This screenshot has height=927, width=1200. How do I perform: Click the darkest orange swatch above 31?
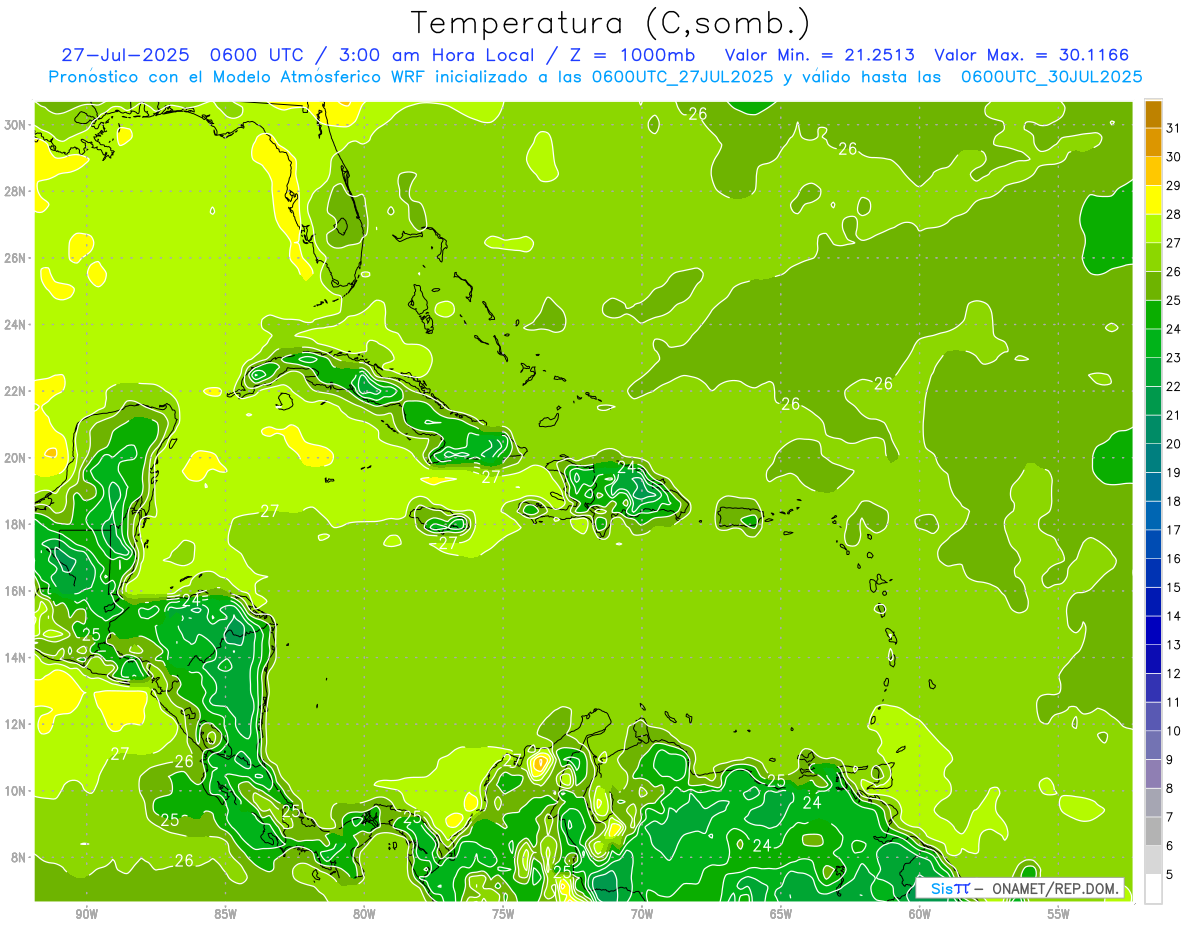(1153, 113)
